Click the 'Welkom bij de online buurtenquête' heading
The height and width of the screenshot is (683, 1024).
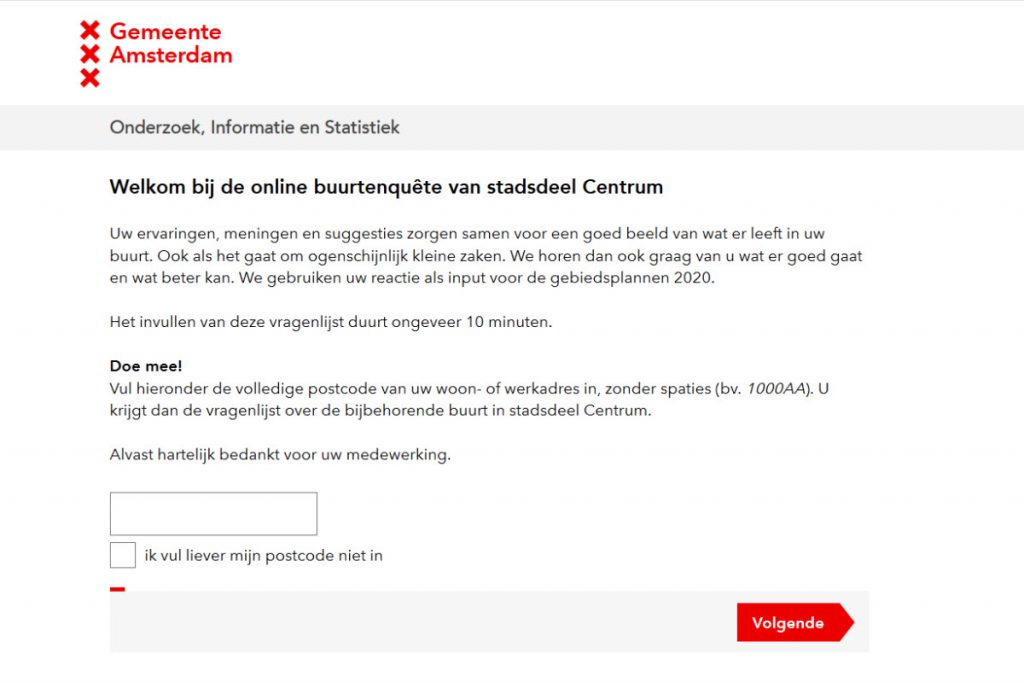387,187
